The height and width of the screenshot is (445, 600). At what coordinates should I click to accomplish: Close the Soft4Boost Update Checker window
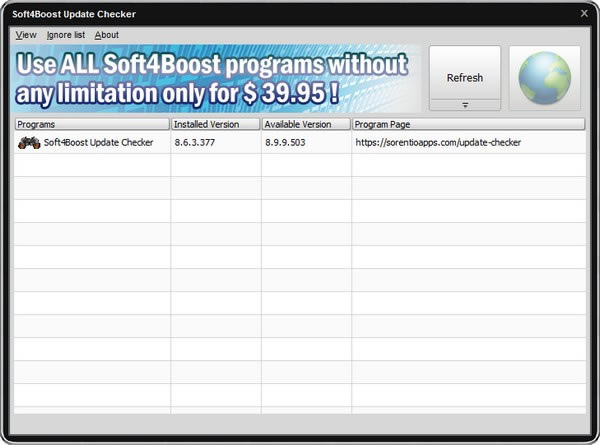tap(584, 13)
